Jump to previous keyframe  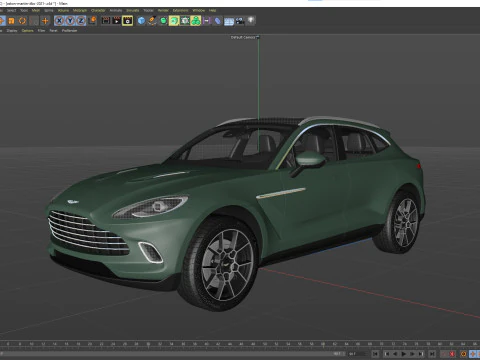387,354
